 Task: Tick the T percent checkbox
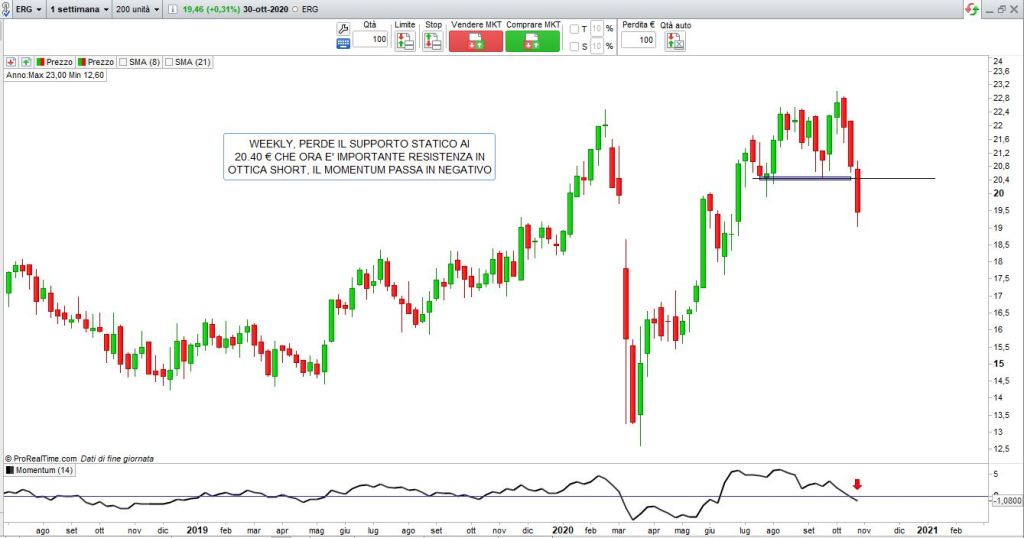coord(574,29)
